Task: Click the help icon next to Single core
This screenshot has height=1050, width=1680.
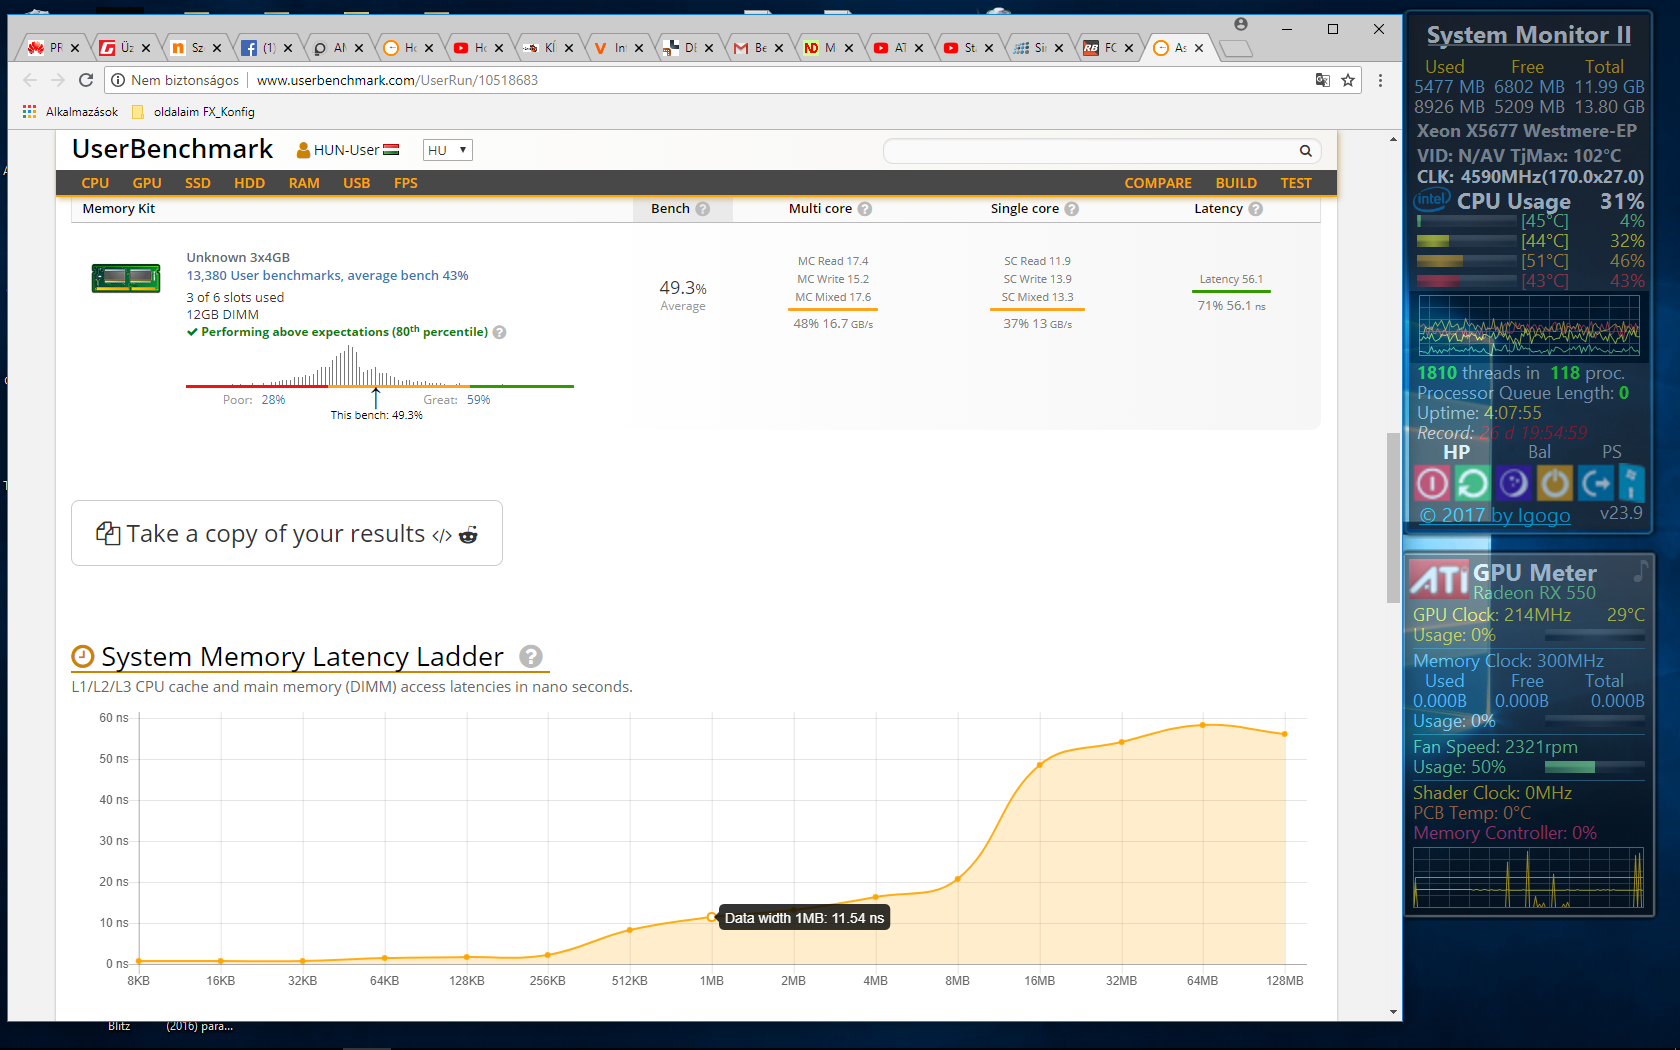Action: [x=1072, y=209]
